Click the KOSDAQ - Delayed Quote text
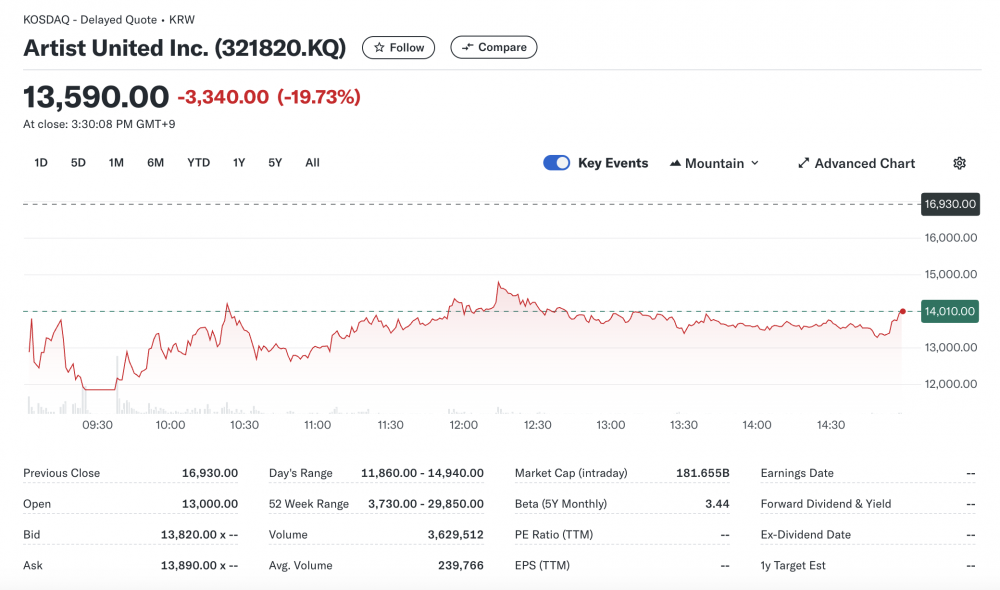 90,20
